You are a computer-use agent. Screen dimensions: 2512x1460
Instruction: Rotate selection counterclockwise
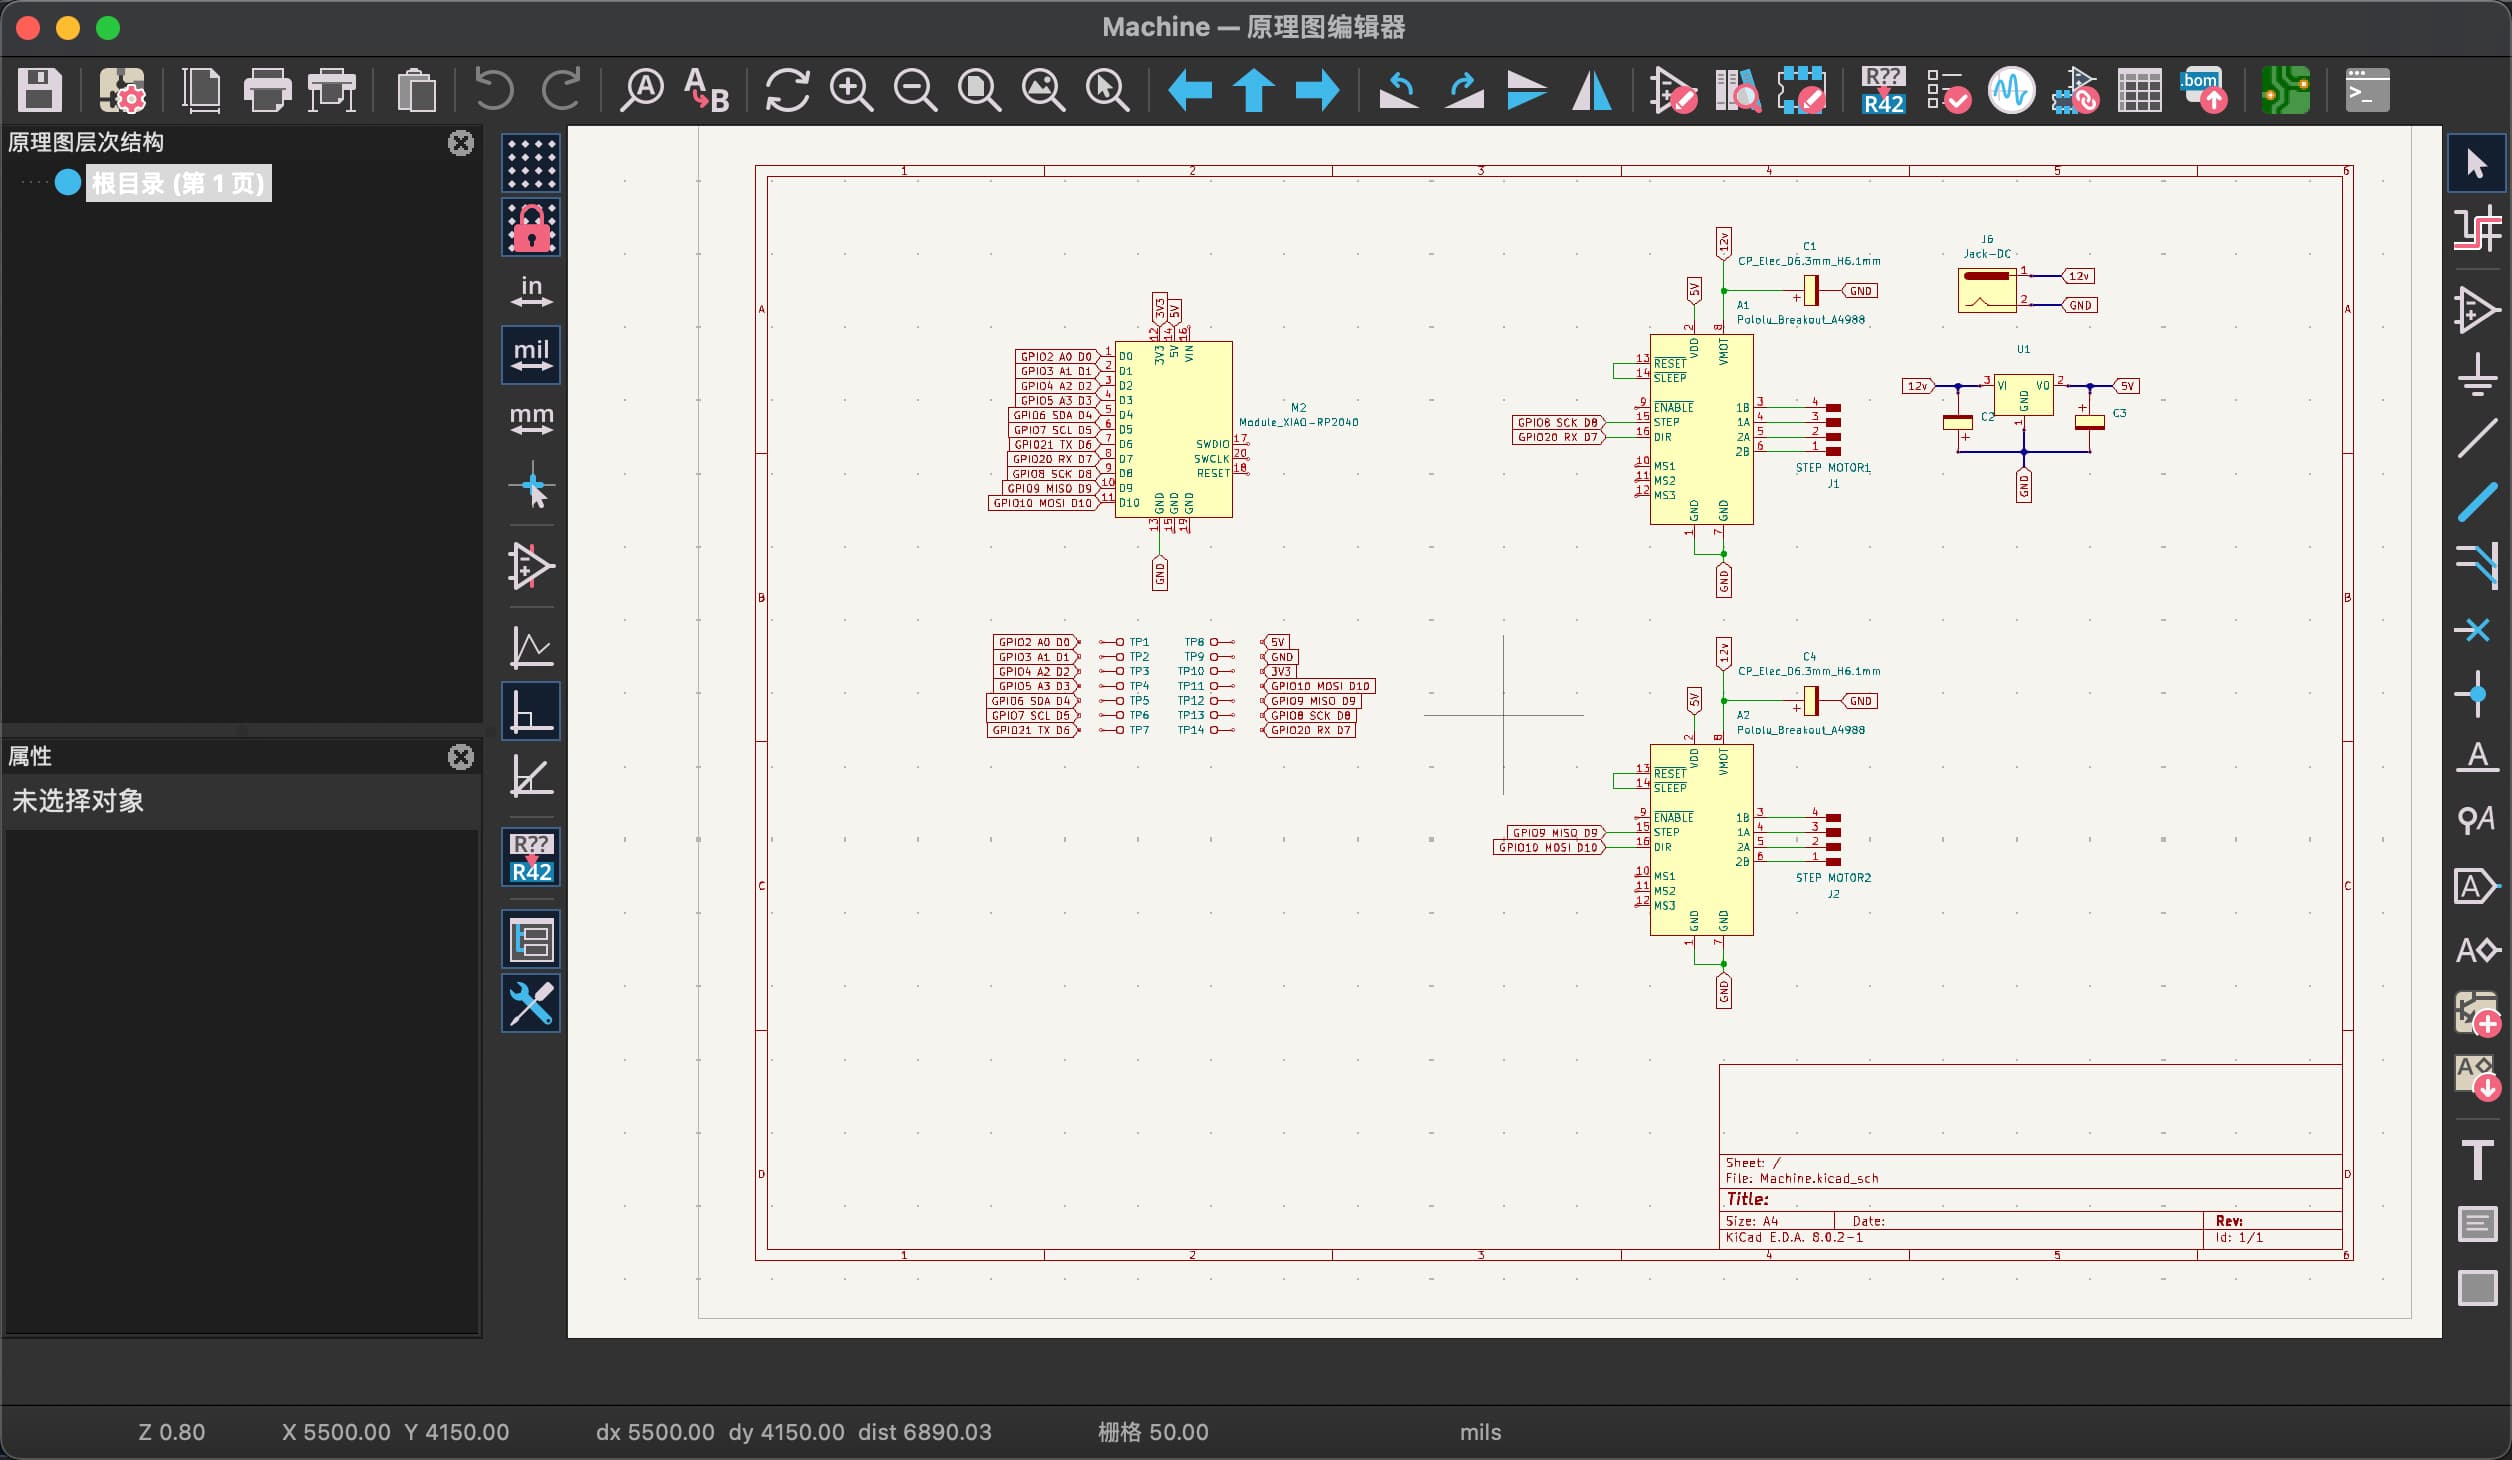point(1399,91)
